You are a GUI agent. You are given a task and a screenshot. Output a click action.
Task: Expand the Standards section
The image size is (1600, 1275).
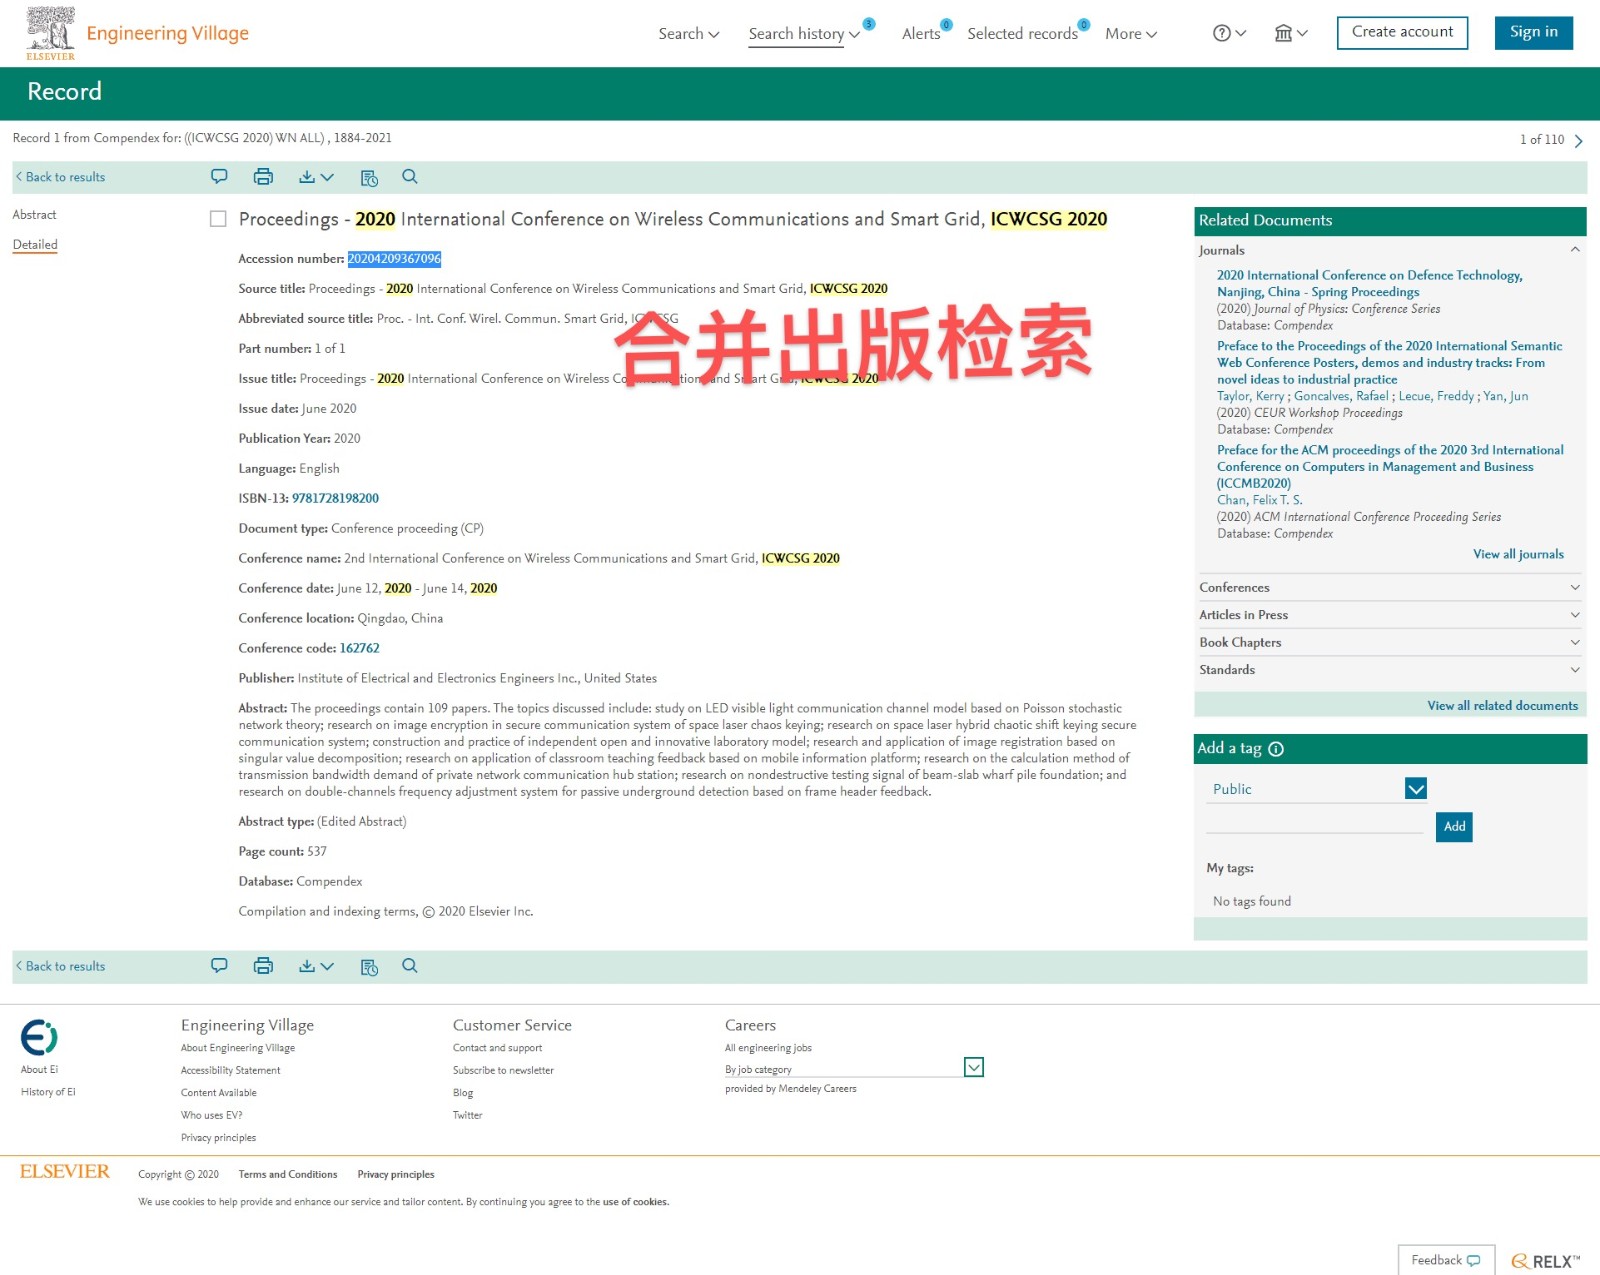tap(1574, 670)
